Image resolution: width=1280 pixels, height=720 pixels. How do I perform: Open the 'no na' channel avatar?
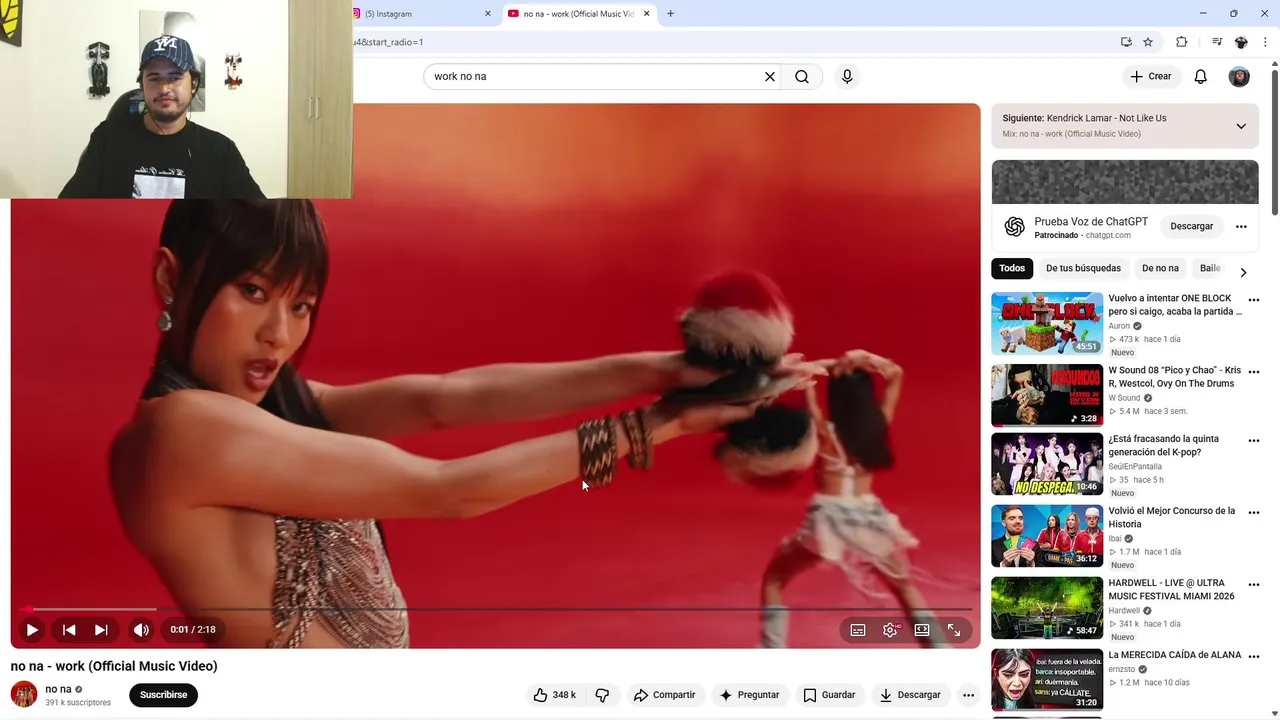pyautogui.click(x=24, y=694)
